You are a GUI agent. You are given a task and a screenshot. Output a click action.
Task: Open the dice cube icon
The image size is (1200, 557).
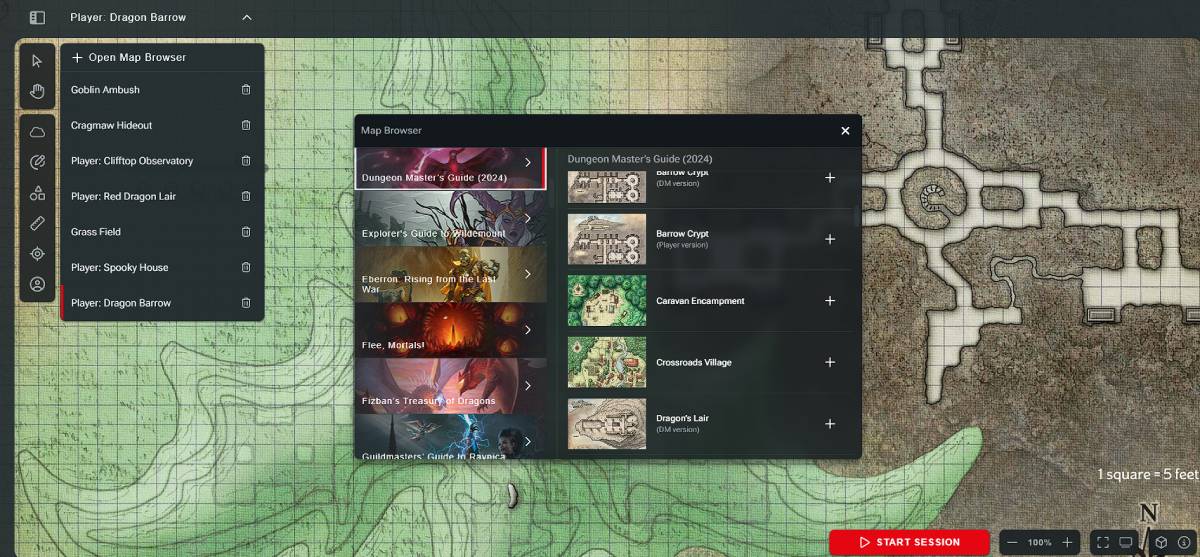(1161, 542)
